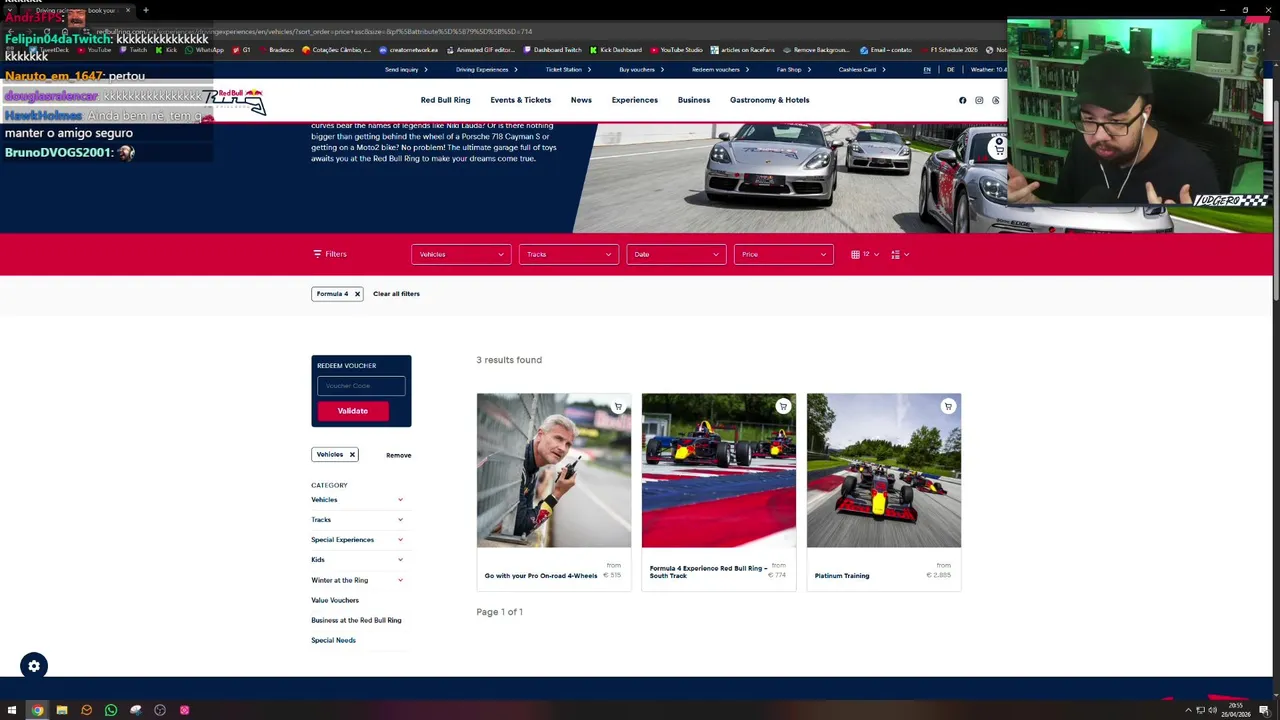Image resolution: width=1280 pixels, height=720 pixels.
Task: Open Cashless Card in the top bar
Action: 862,70
